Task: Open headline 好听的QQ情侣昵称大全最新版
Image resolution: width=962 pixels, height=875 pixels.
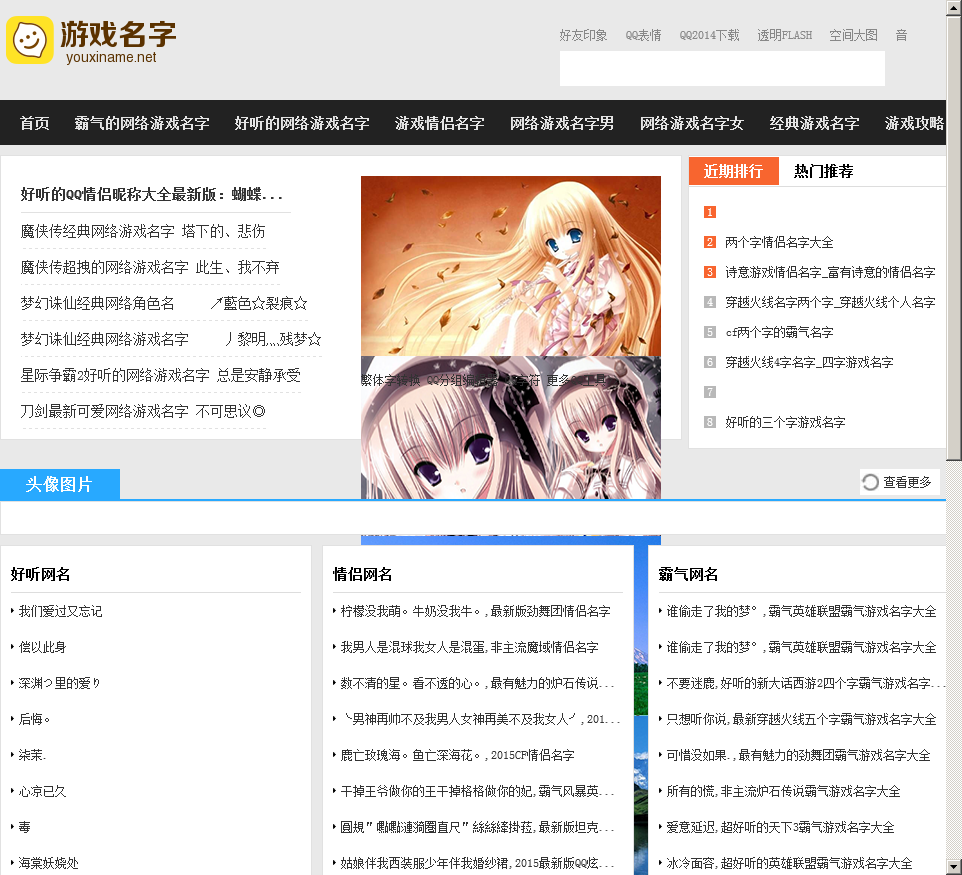Action: pos(152,195)
